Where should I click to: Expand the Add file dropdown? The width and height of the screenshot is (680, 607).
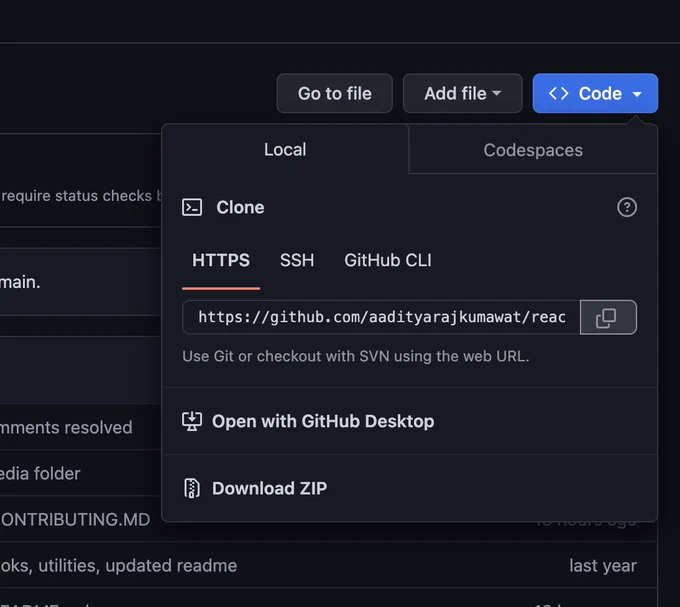tap(462, 93)
